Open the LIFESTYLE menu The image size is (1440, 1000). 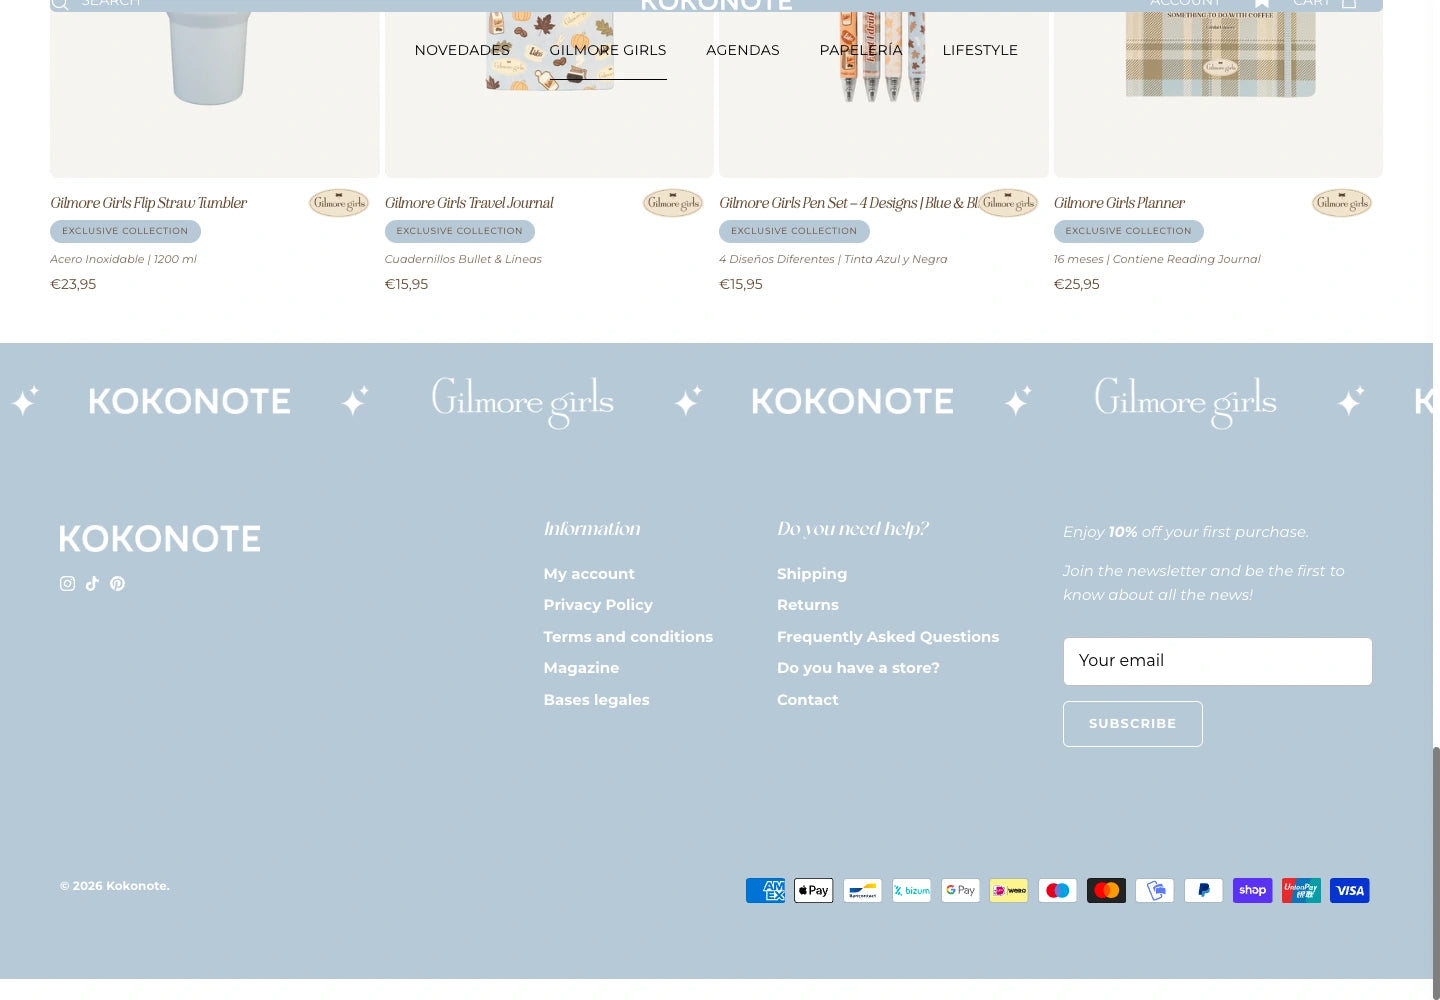click(x=980, y=50)
